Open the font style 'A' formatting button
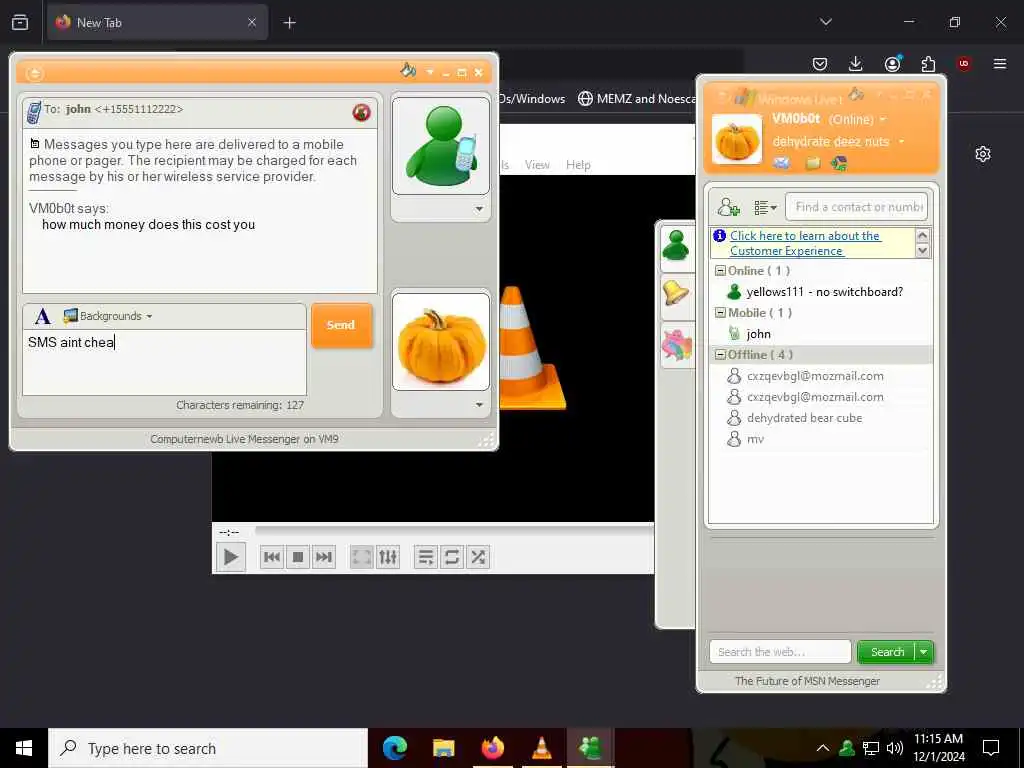The height and width of the screenshot is (768, 1024). [42, 317]
